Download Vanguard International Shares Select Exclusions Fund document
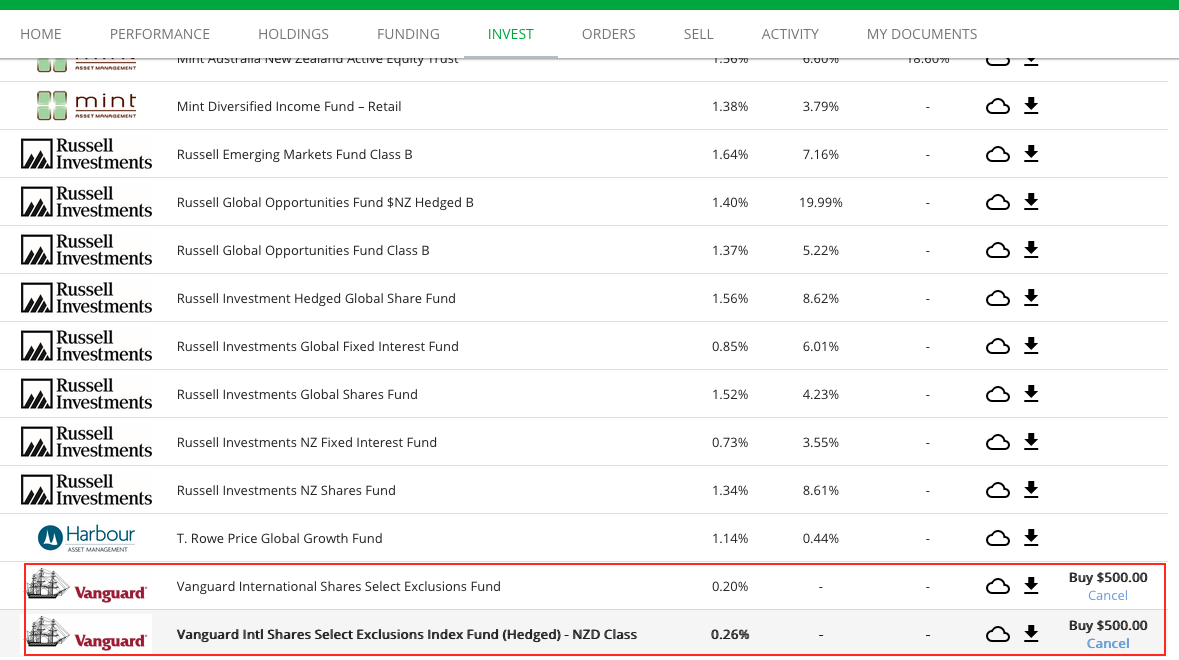 (x=1031, y=586)
